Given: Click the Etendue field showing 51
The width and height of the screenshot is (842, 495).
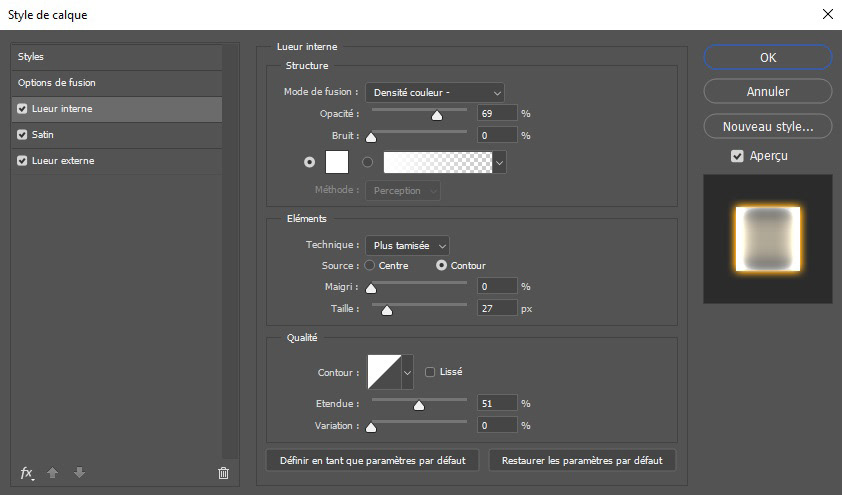Looking at the screenshot, I should click(x=497, y=403).
